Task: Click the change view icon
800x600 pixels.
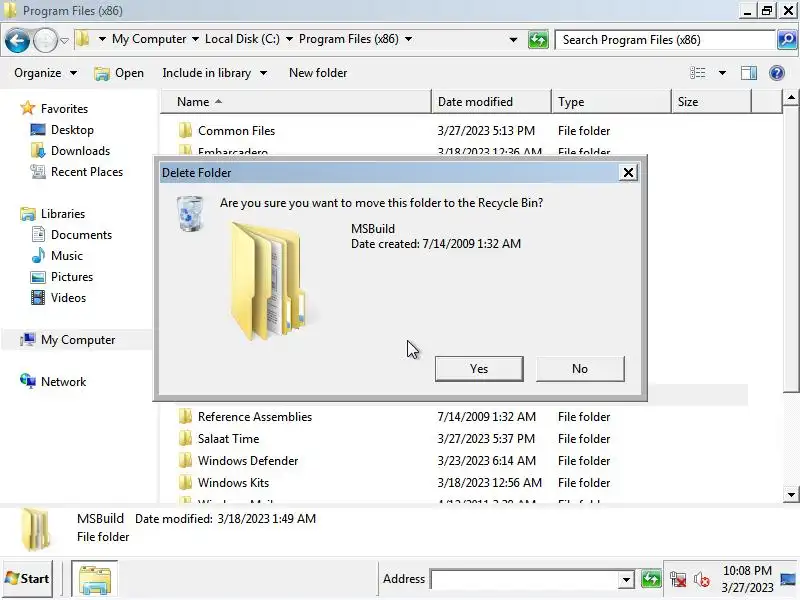Action: tap(697, 73)
